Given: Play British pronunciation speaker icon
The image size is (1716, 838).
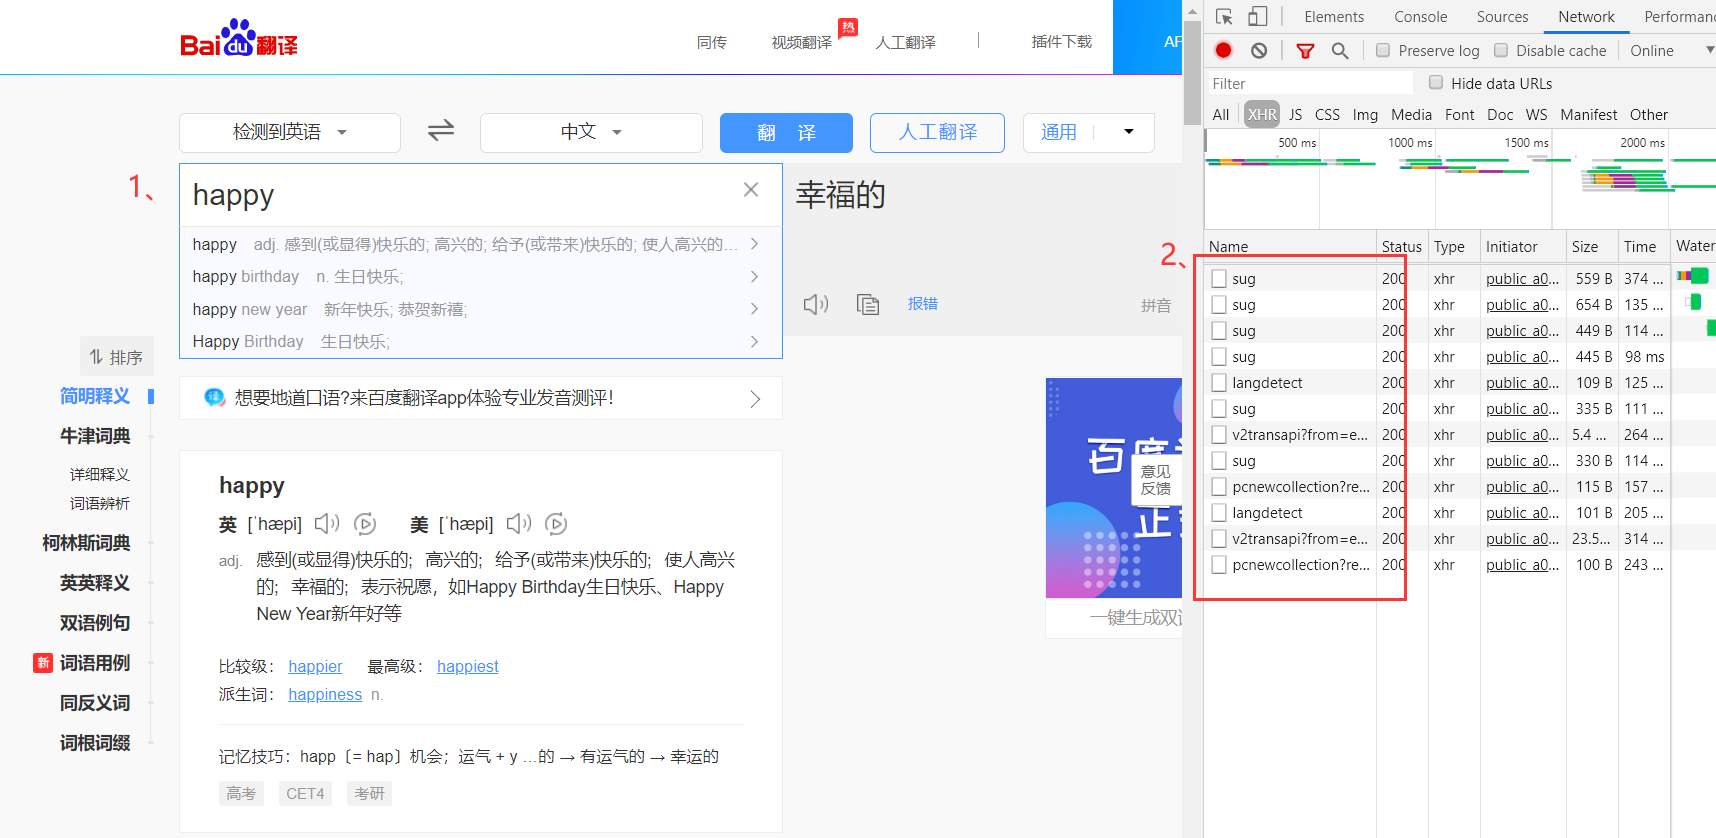Looking at the screenshot, I should tap(327, 523).
